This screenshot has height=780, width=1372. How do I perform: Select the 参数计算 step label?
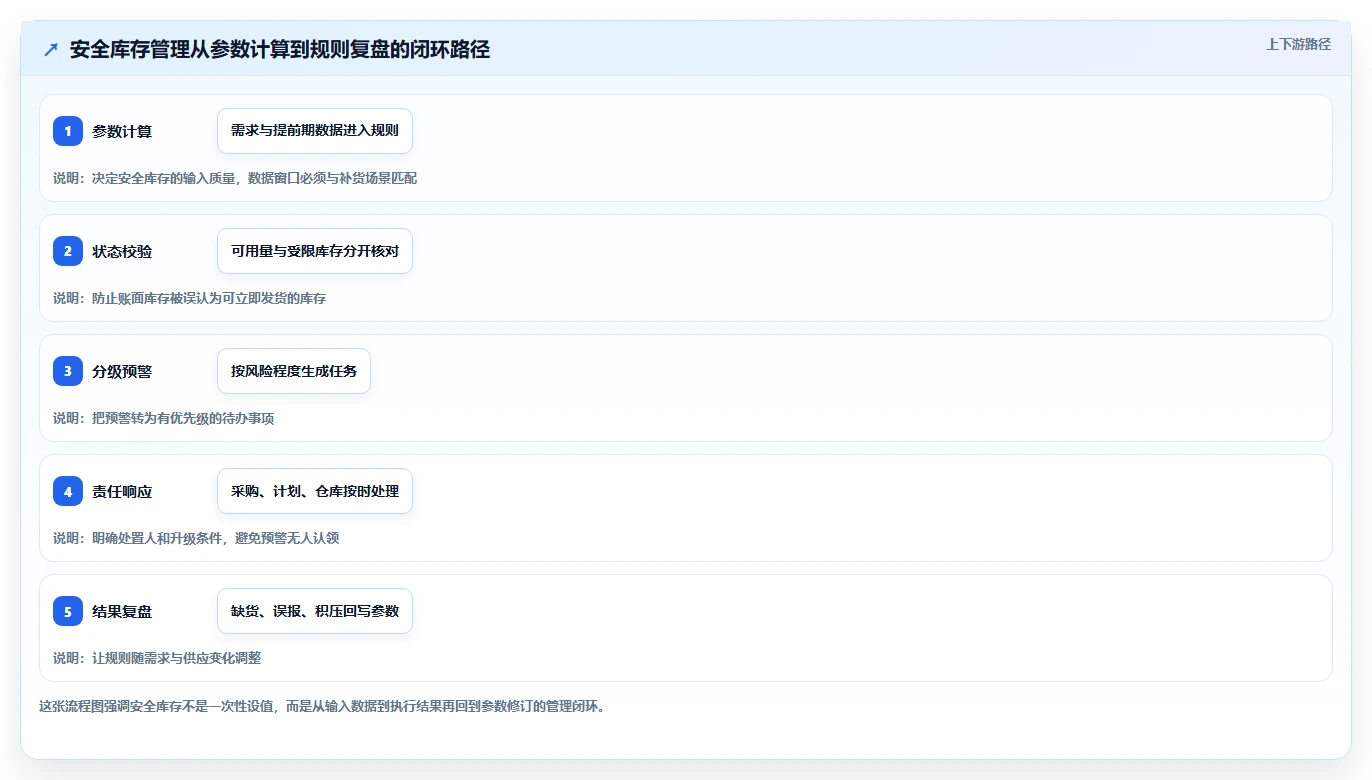click(122, 131)
